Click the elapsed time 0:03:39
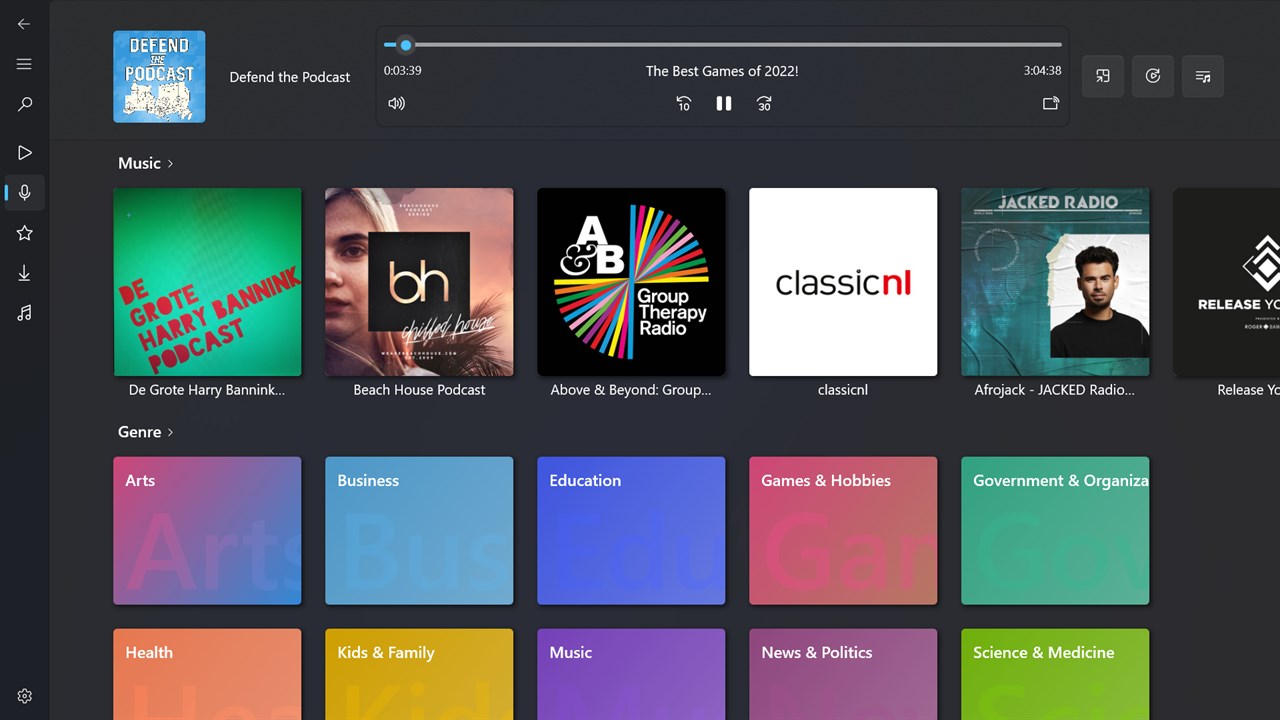The image size is (1280, 720). coord(402,71)
